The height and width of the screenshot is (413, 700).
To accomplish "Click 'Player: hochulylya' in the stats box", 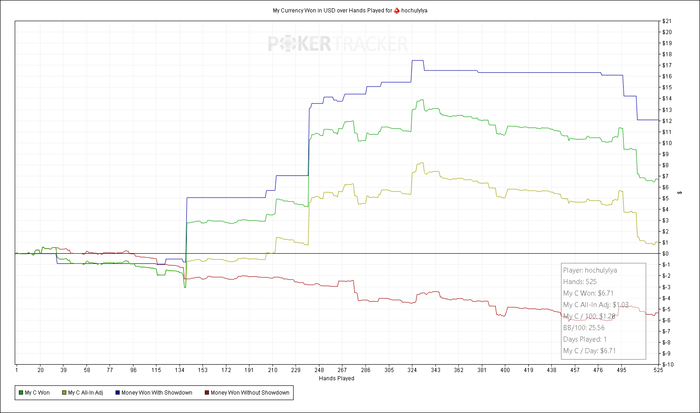I will click(590, 270).
